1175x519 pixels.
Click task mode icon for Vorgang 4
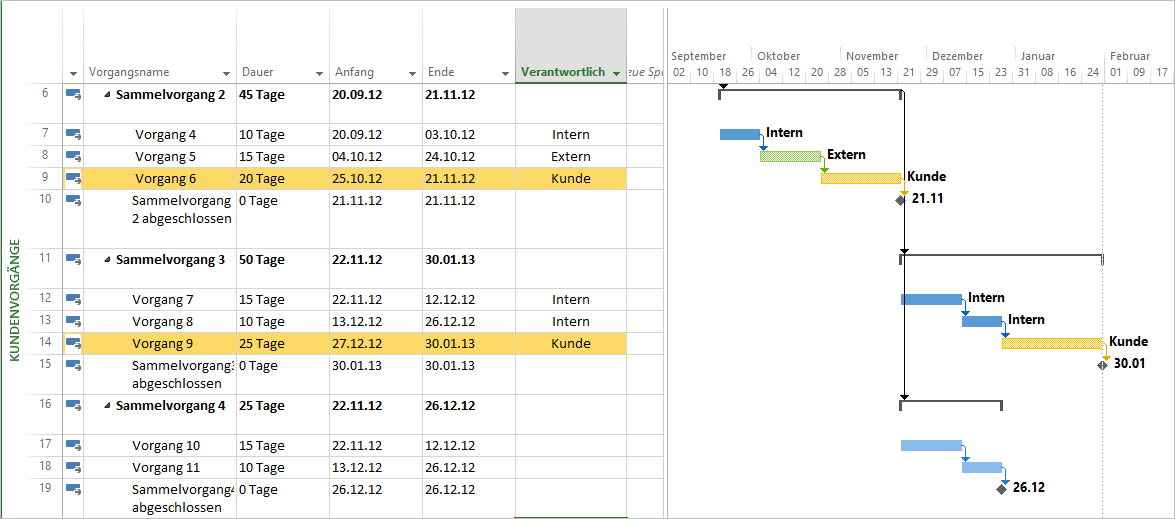click(73, 134)
